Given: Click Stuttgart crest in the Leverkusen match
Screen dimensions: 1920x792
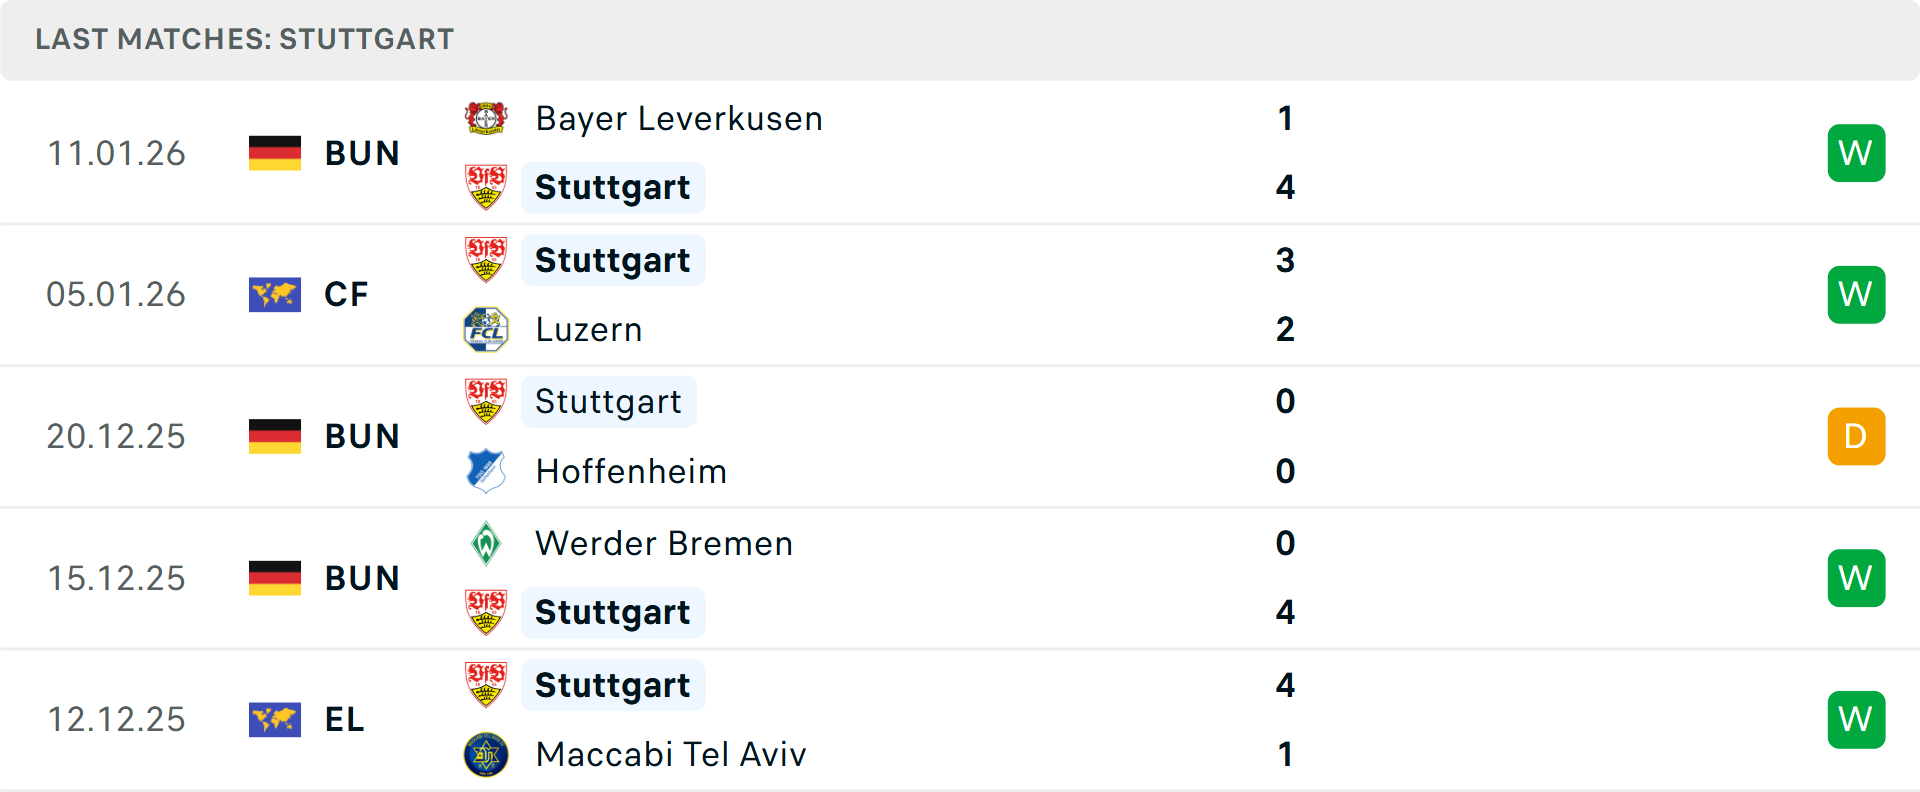Looking at the screenshot, I should (x=486, y=187).
